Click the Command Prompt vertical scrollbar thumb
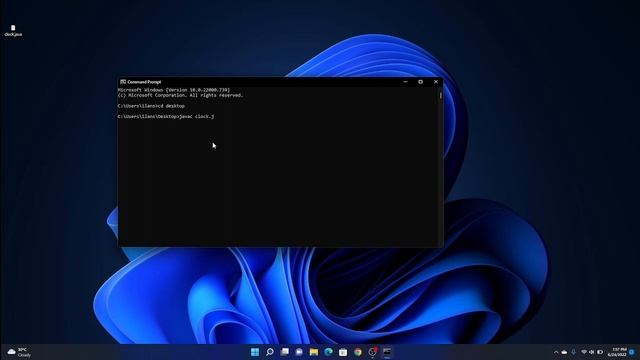Image resolution: width=640 pixels, height=360 pixels. point(441,96)
